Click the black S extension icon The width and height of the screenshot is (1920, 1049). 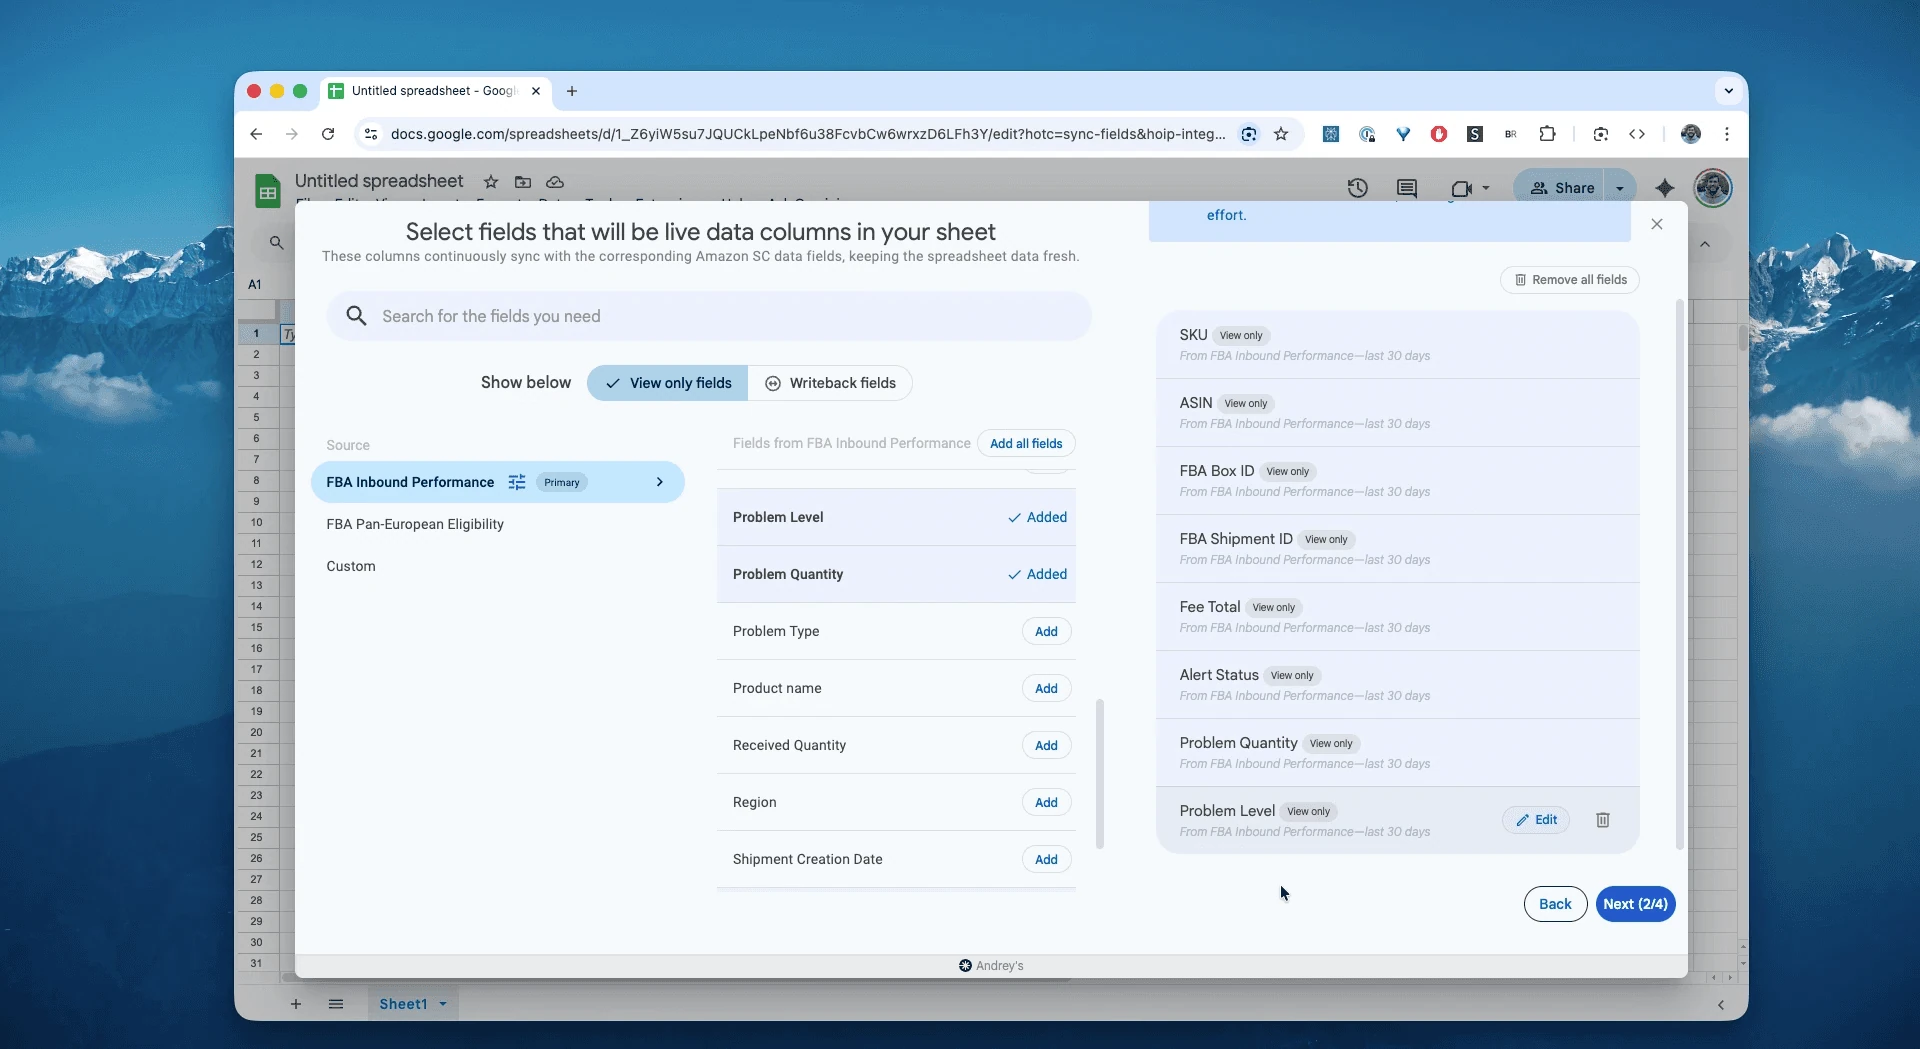pos(1475,134)
